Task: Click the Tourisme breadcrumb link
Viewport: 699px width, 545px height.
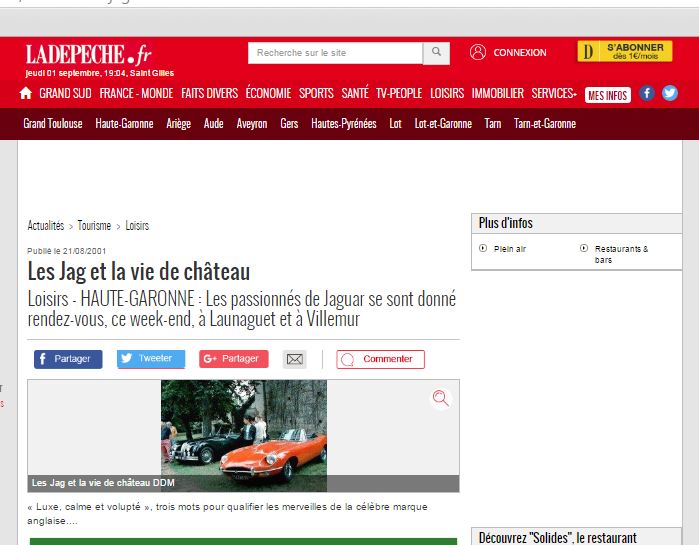Action: click(x=94, y=225)
